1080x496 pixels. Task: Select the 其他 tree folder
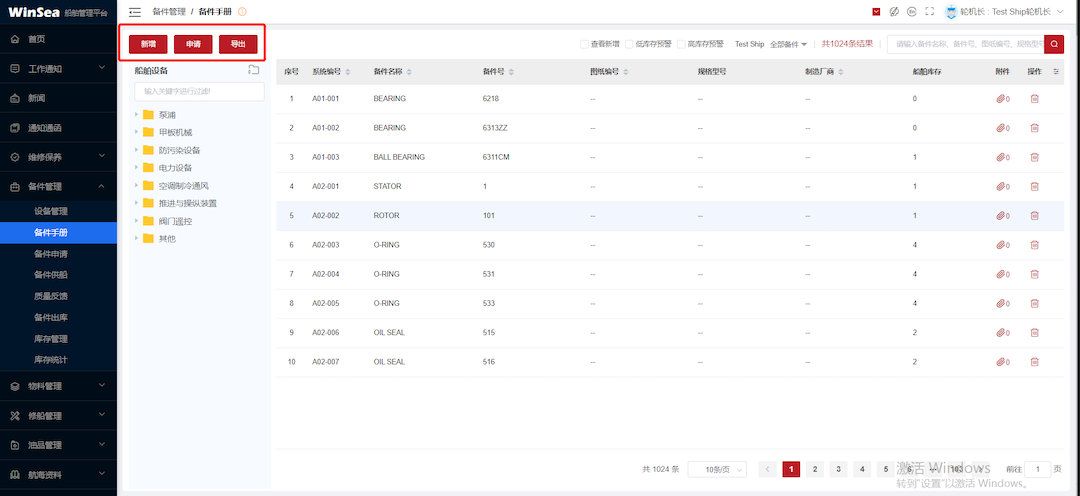(167, 238)
